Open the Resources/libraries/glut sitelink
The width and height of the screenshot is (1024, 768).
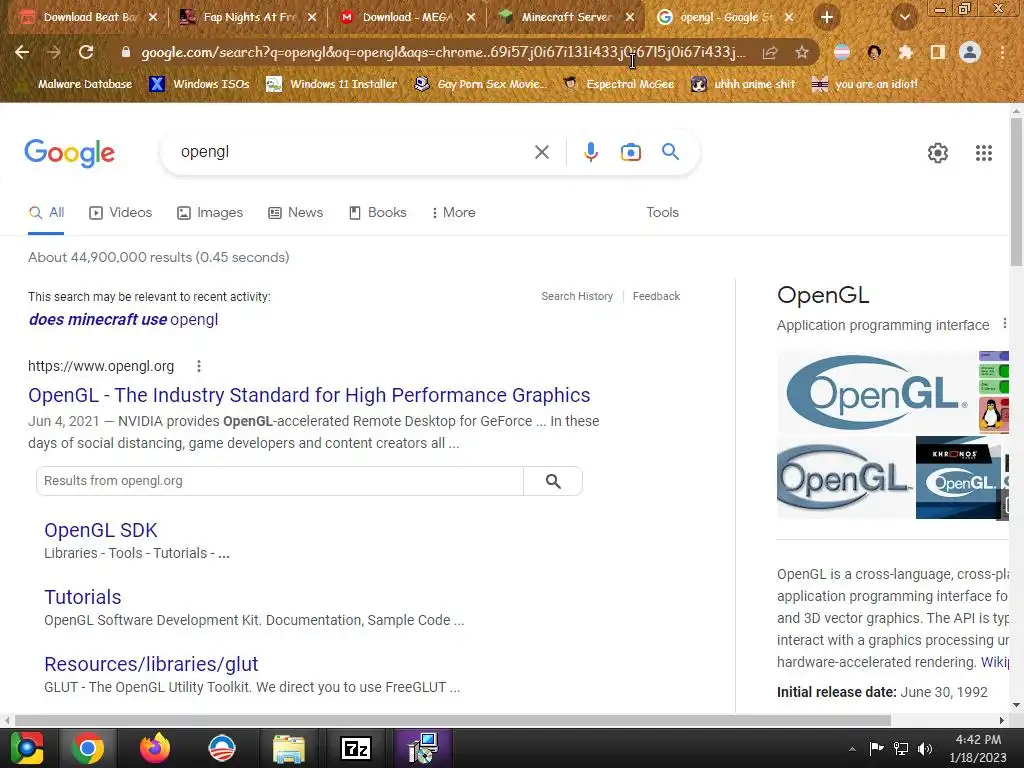pos(151,664)
